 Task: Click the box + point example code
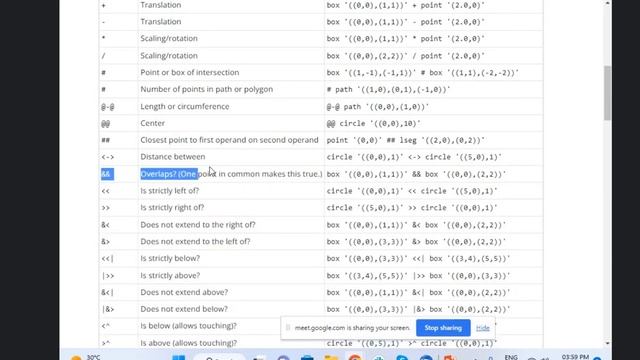pyautogui.click(x=406, y=5)
